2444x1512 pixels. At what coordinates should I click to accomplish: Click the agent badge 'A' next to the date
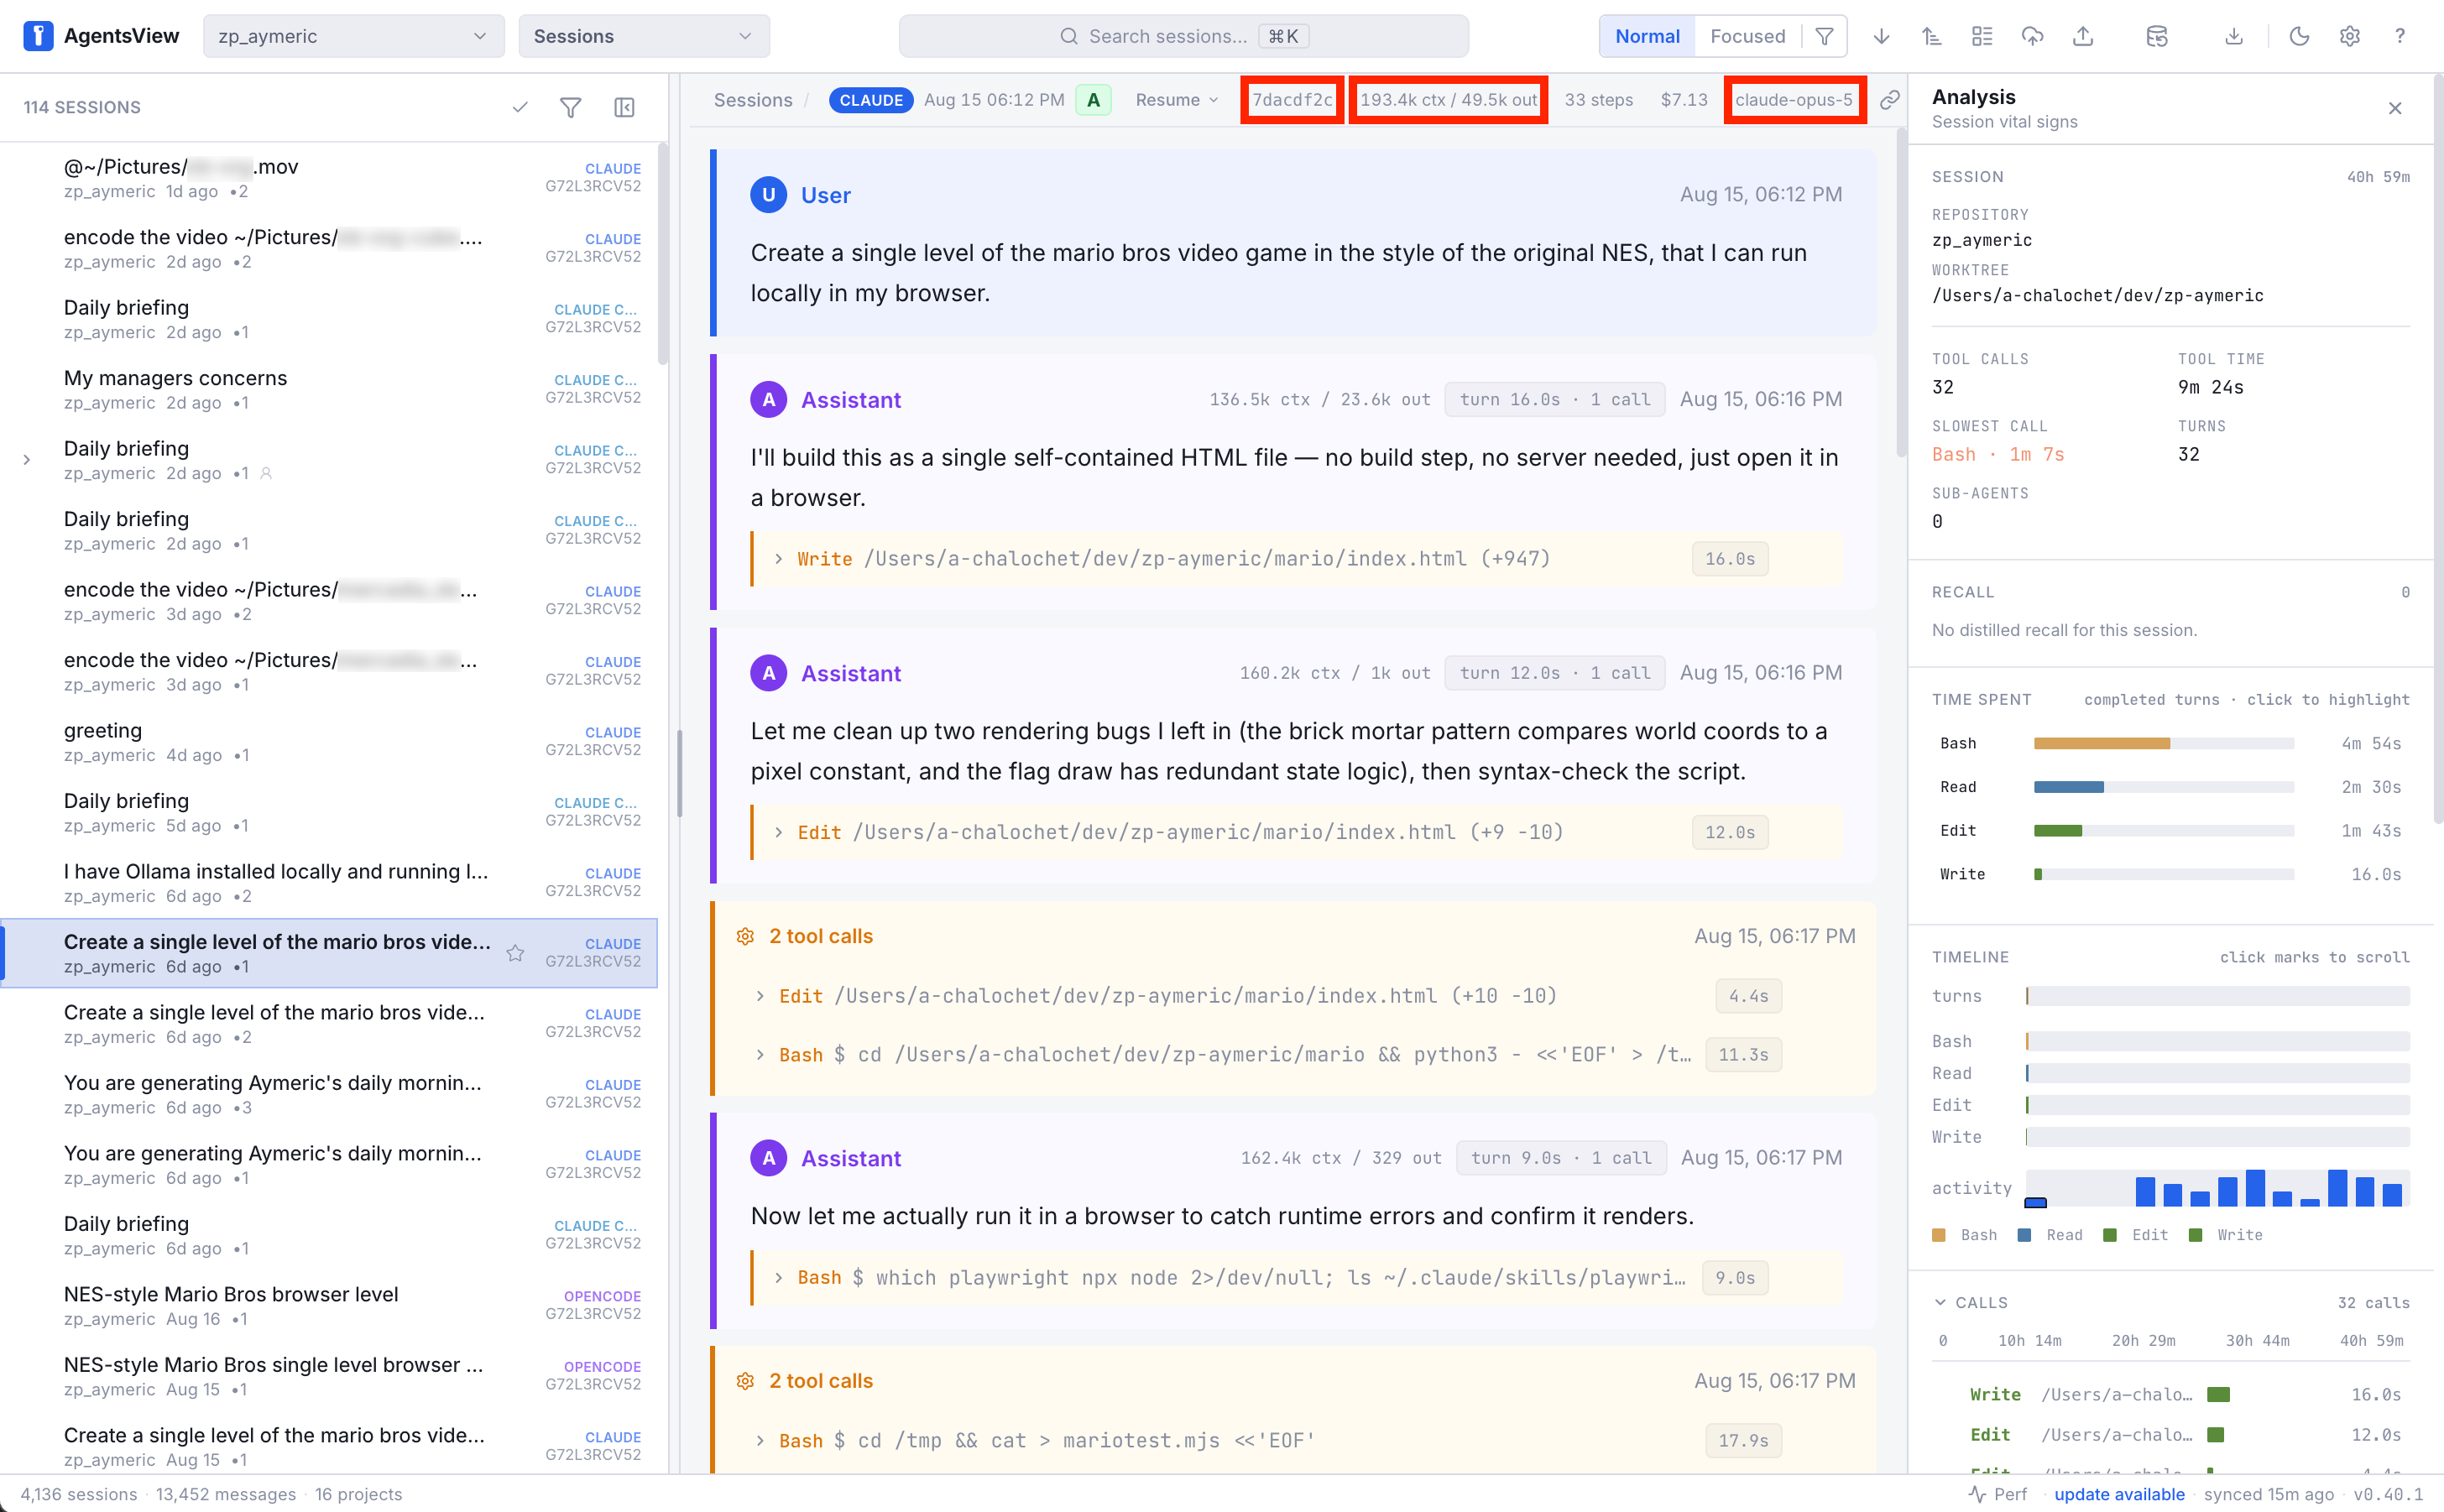tap(1093, 100)
